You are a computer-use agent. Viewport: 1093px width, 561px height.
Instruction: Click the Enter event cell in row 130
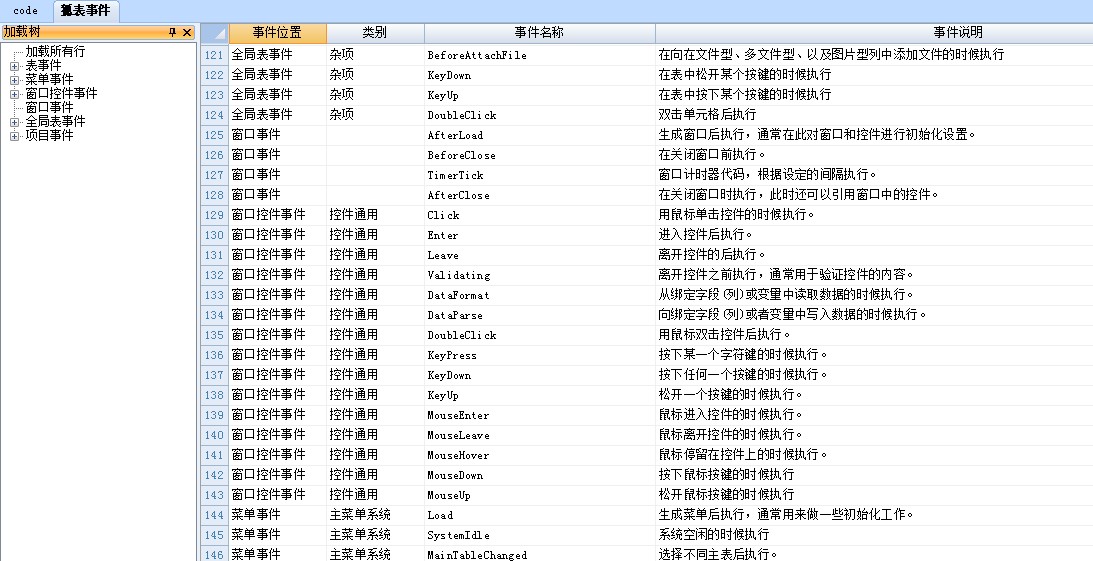pos(540,235)
